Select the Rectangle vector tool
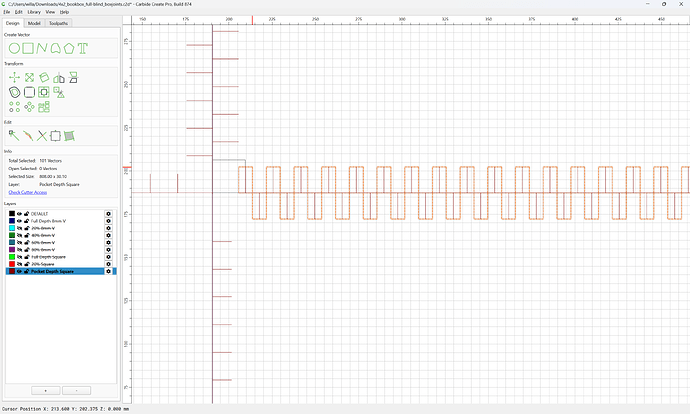The image size is (690, 414). [x=28, y=48]
